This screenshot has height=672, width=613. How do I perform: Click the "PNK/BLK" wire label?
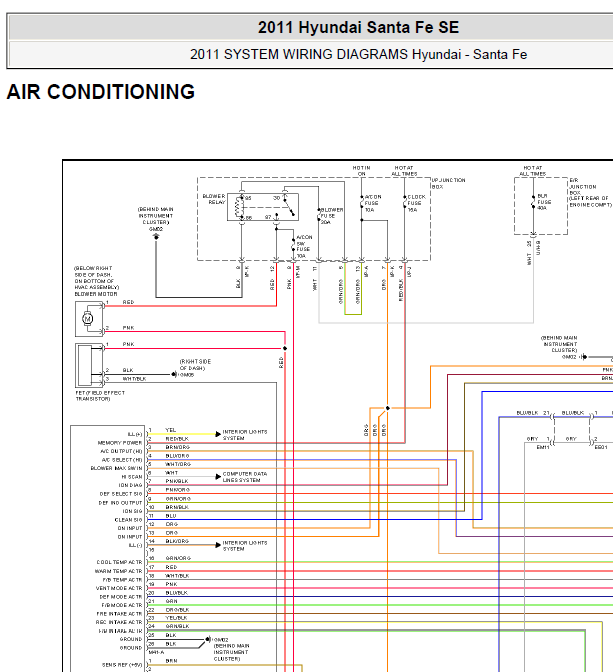[177, 481]
